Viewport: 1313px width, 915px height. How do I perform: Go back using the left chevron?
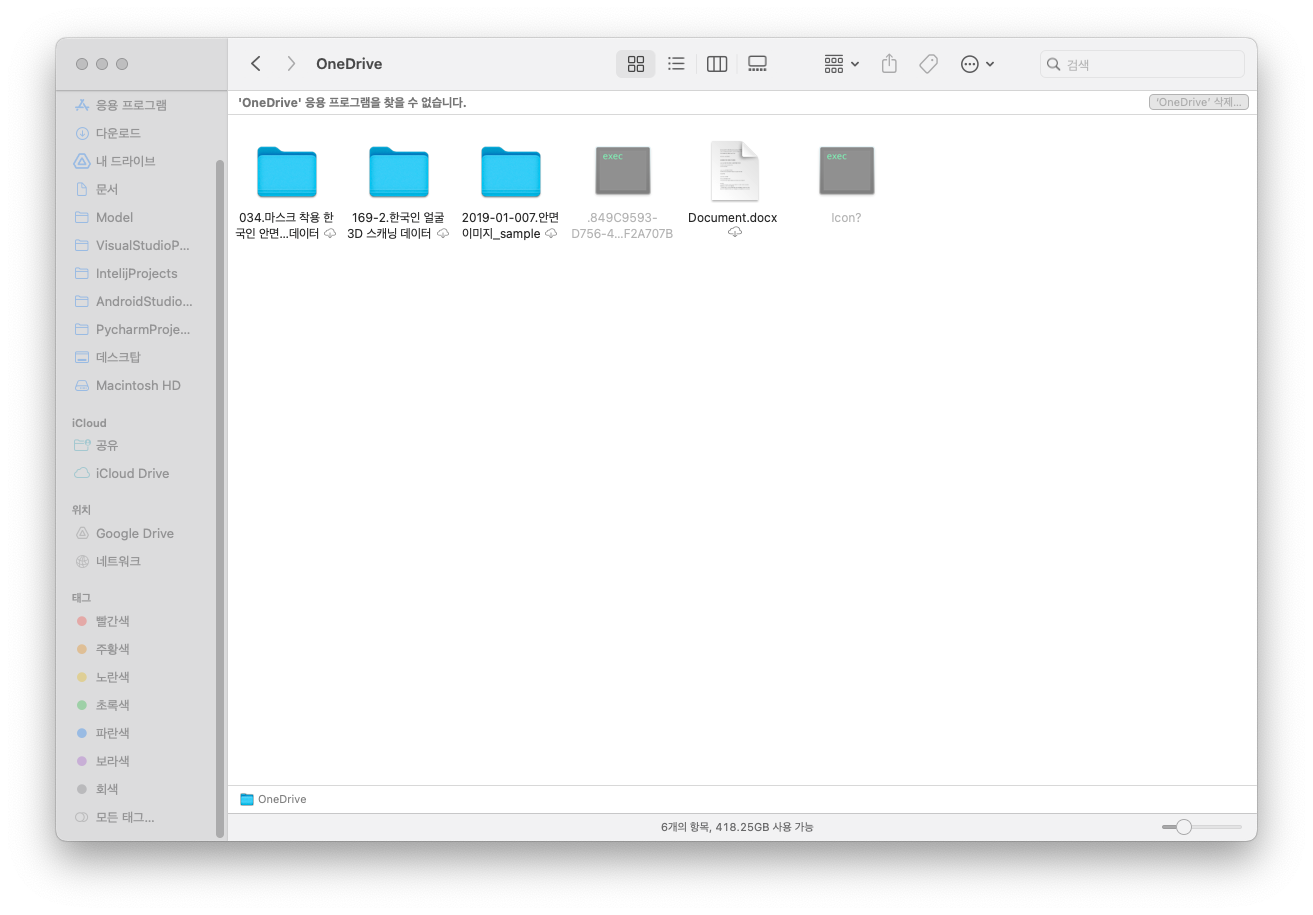[256, 64]
